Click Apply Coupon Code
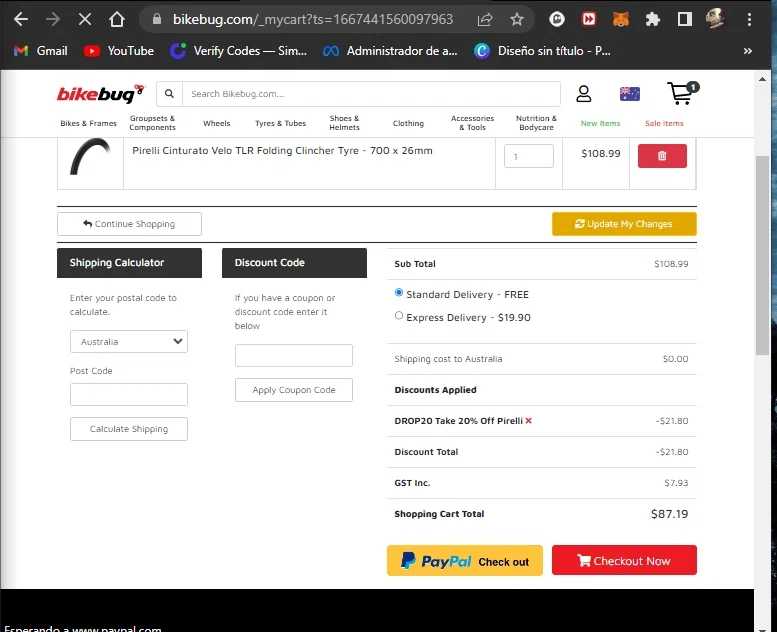777x632 pixels. pyautogui.click(x=294, y=390)
